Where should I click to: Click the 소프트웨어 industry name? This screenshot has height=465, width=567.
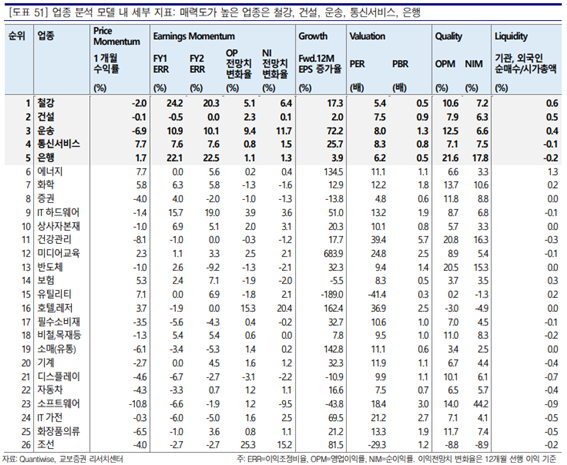click(x=59, y=404)
